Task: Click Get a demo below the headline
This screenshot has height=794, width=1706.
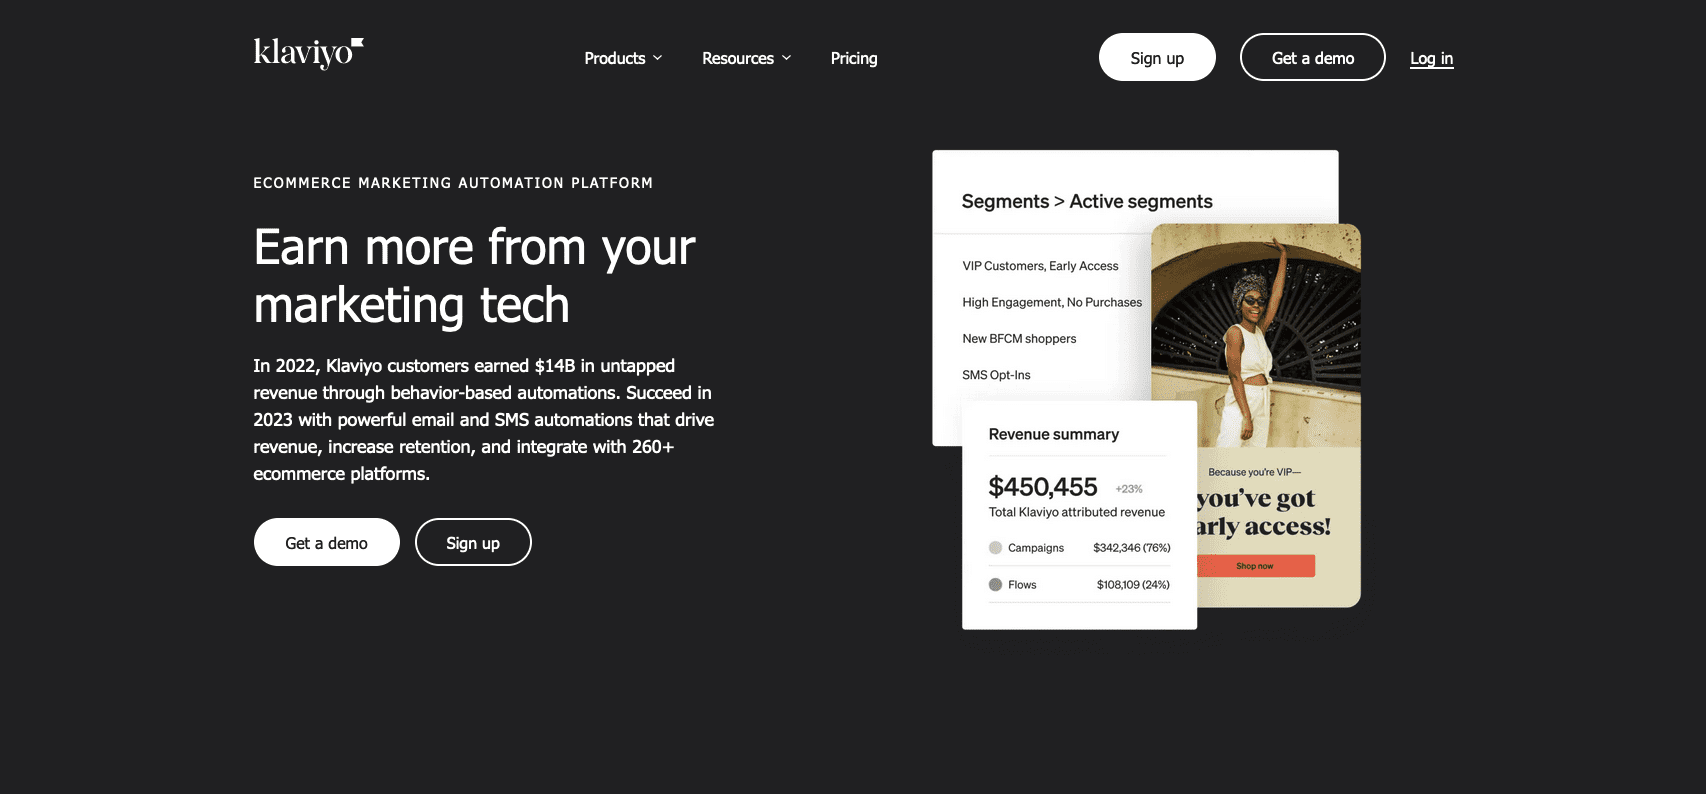Action: click(327, 542)
